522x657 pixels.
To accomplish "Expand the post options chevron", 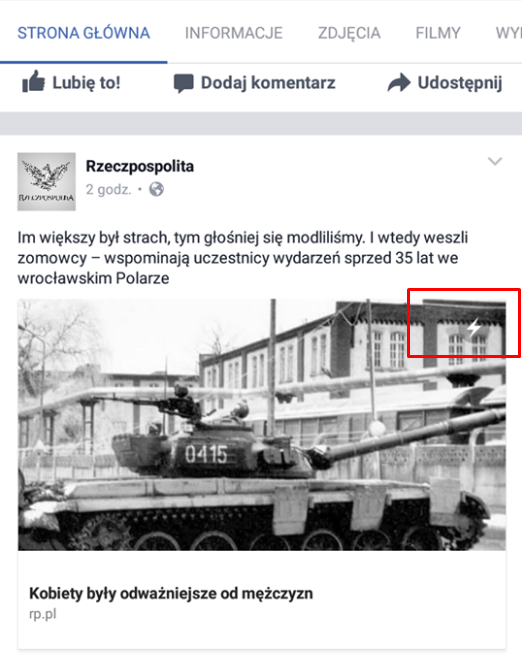I will [x=495, y=161].
